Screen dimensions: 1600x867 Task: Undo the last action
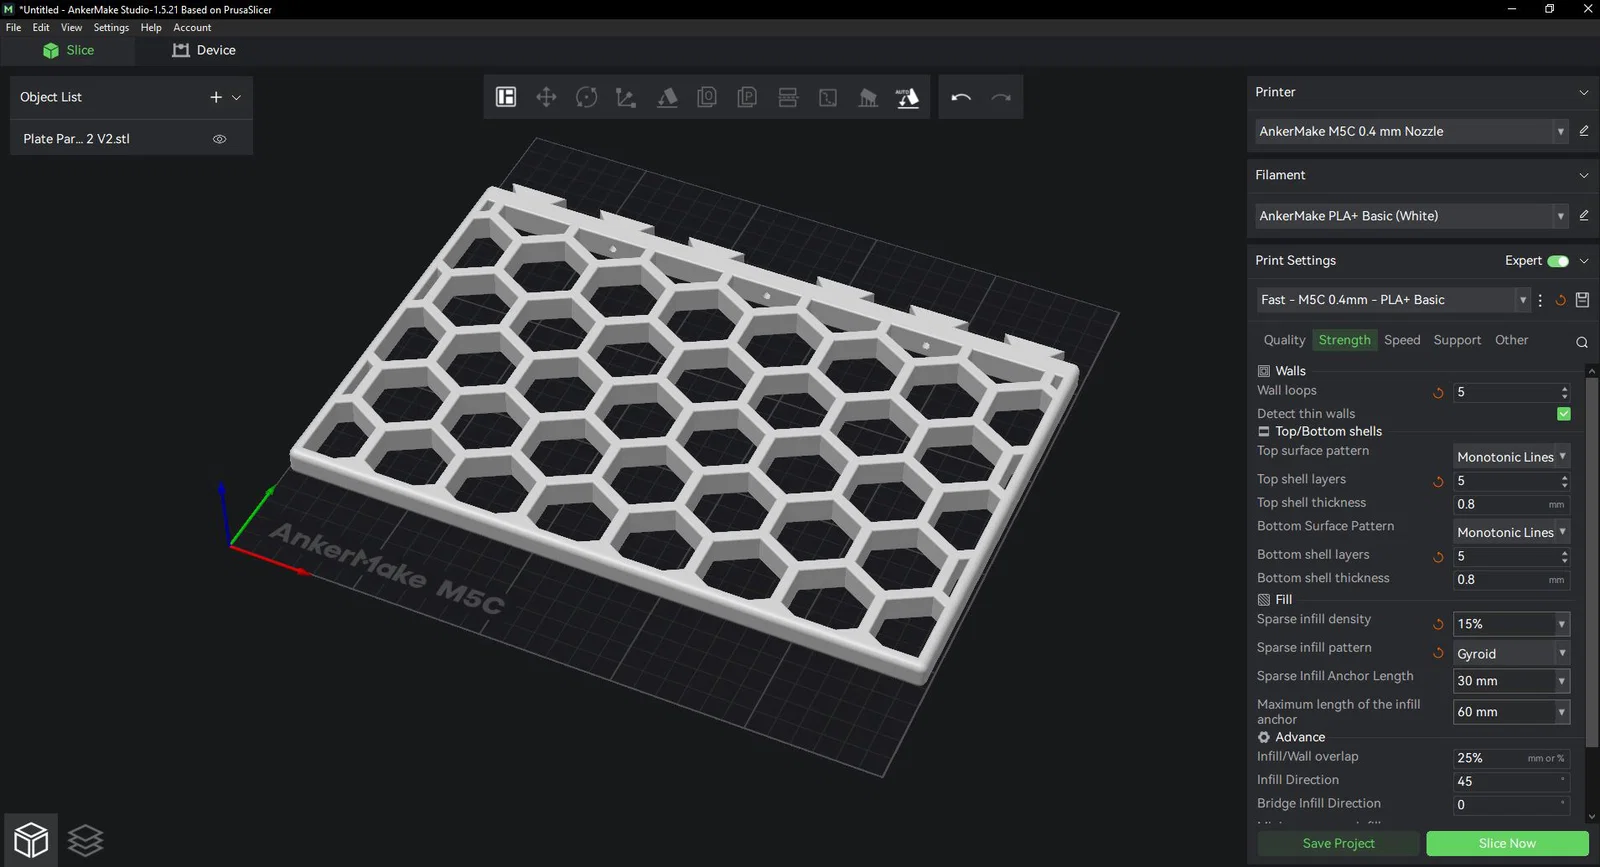pyautogui.click(x=961, y=97)
